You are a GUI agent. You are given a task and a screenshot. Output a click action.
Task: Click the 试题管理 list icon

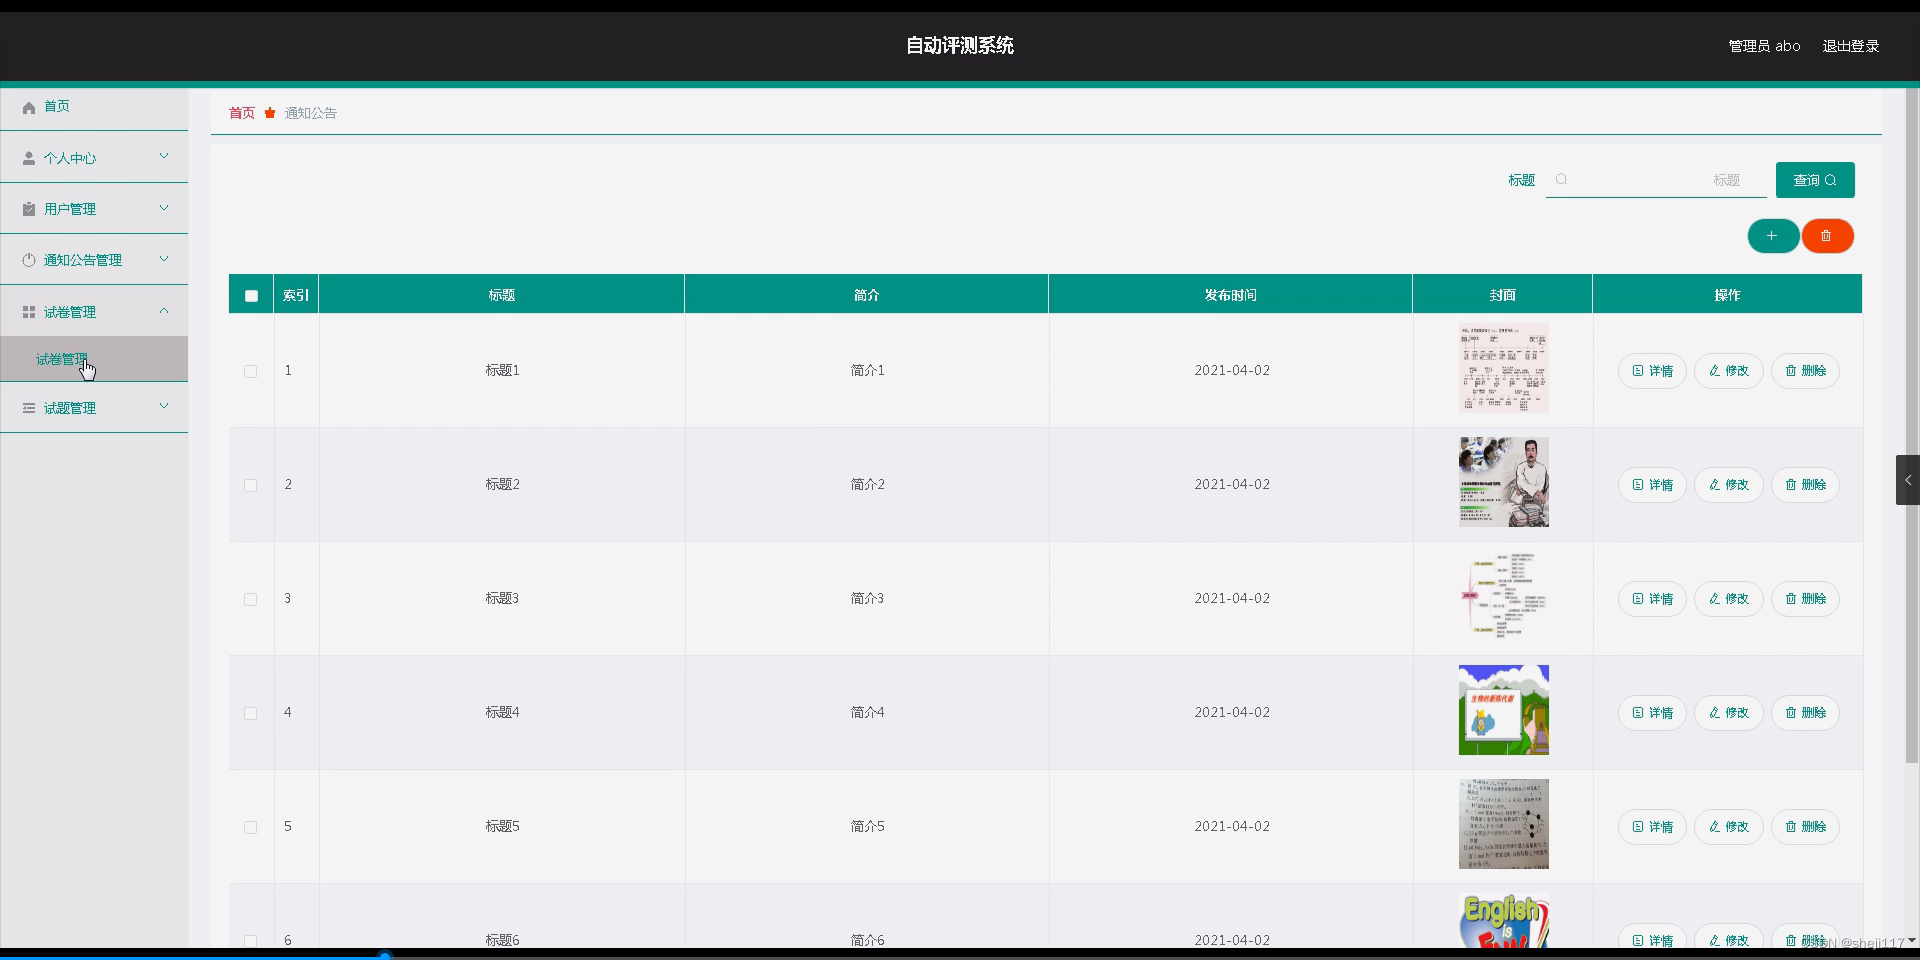tap(28, 407)
